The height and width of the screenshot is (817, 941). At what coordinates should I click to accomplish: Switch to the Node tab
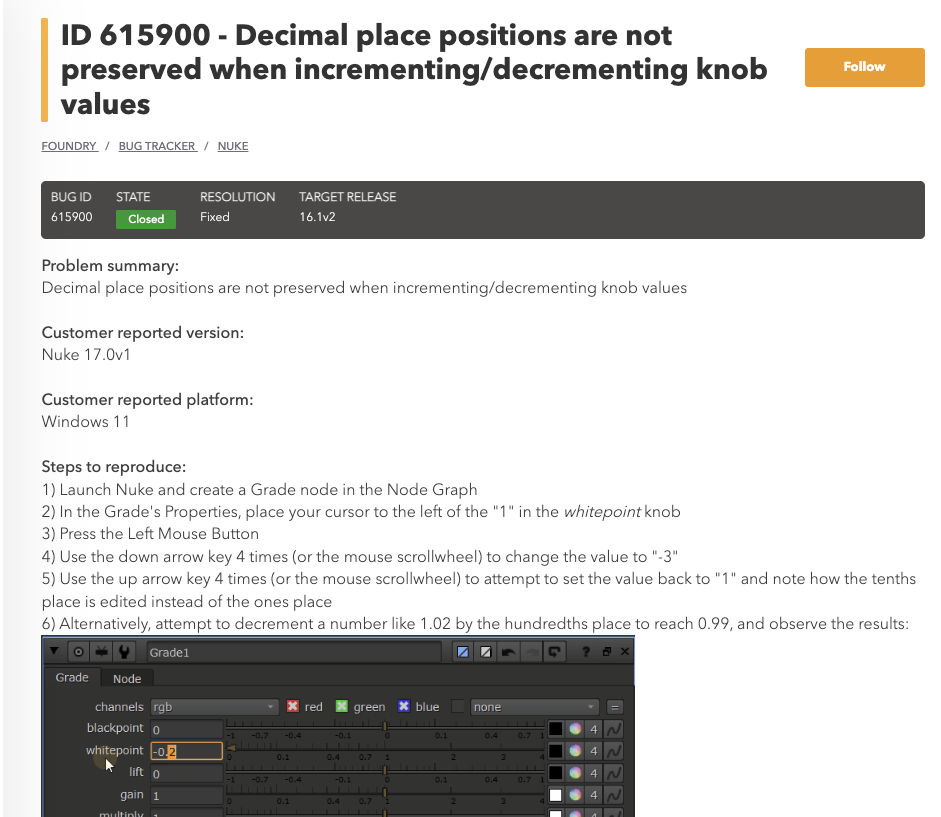tap(127, 678)
